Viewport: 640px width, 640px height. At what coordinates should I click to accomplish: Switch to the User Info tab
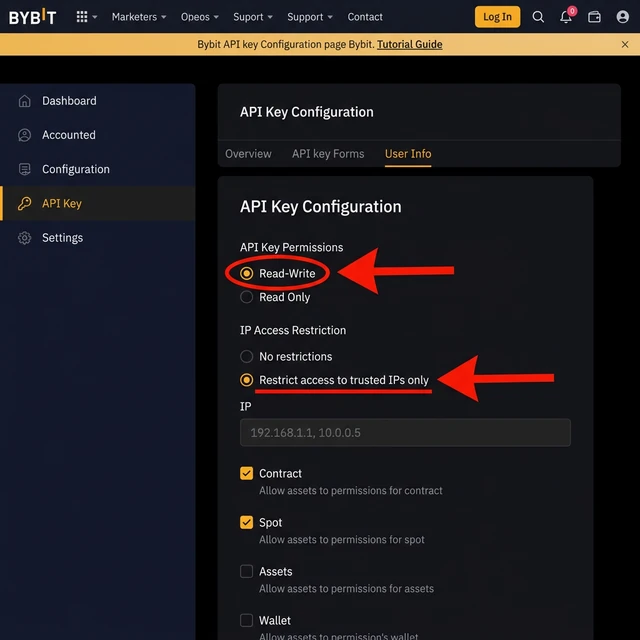pyautogui.click(x=408, y=154)
